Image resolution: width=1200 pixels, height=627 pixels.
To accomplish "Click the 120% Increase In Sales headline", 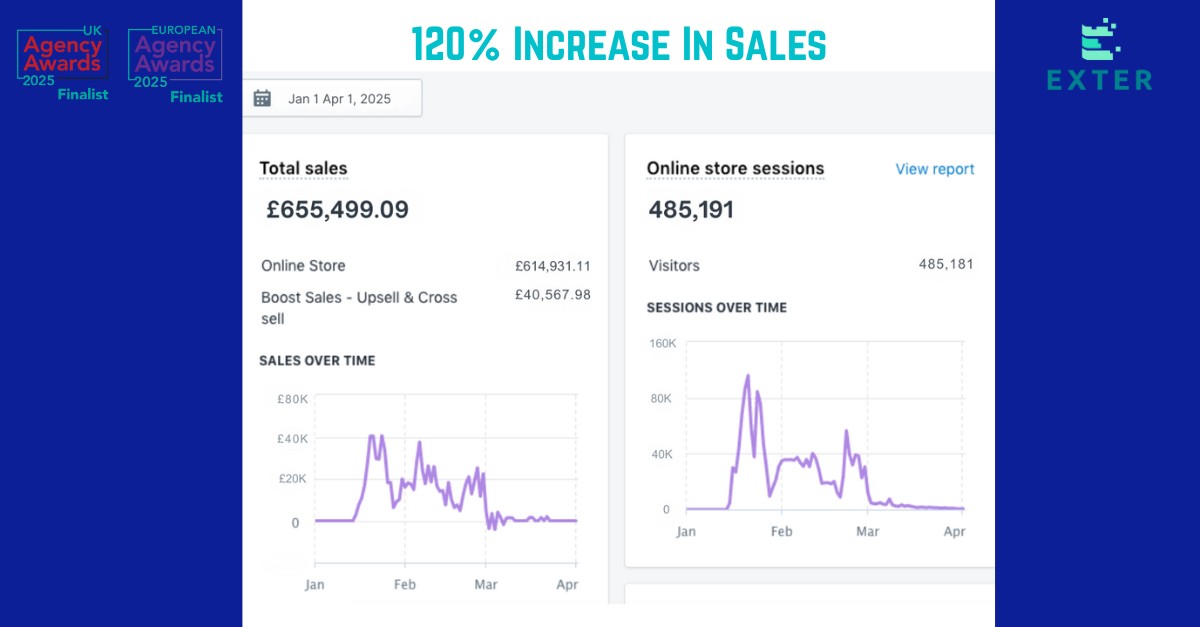I will [x=619, y=43].
